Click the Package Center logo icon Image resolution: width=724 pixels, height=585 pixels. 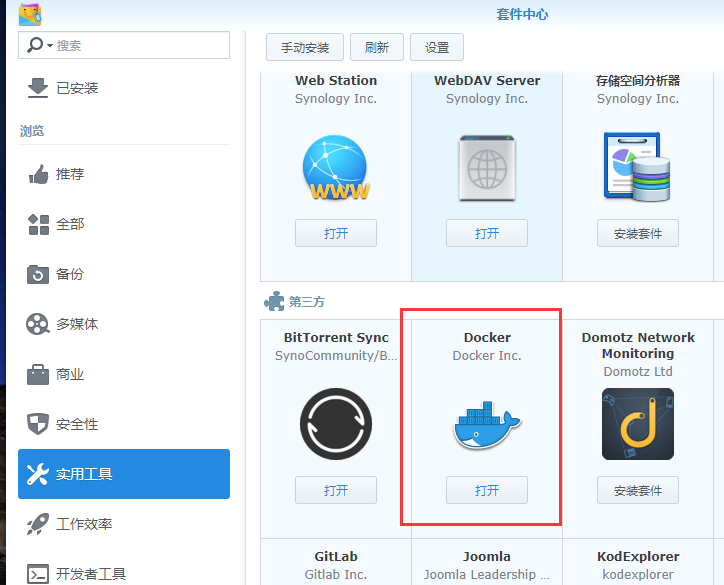click(x=30, y=14)
